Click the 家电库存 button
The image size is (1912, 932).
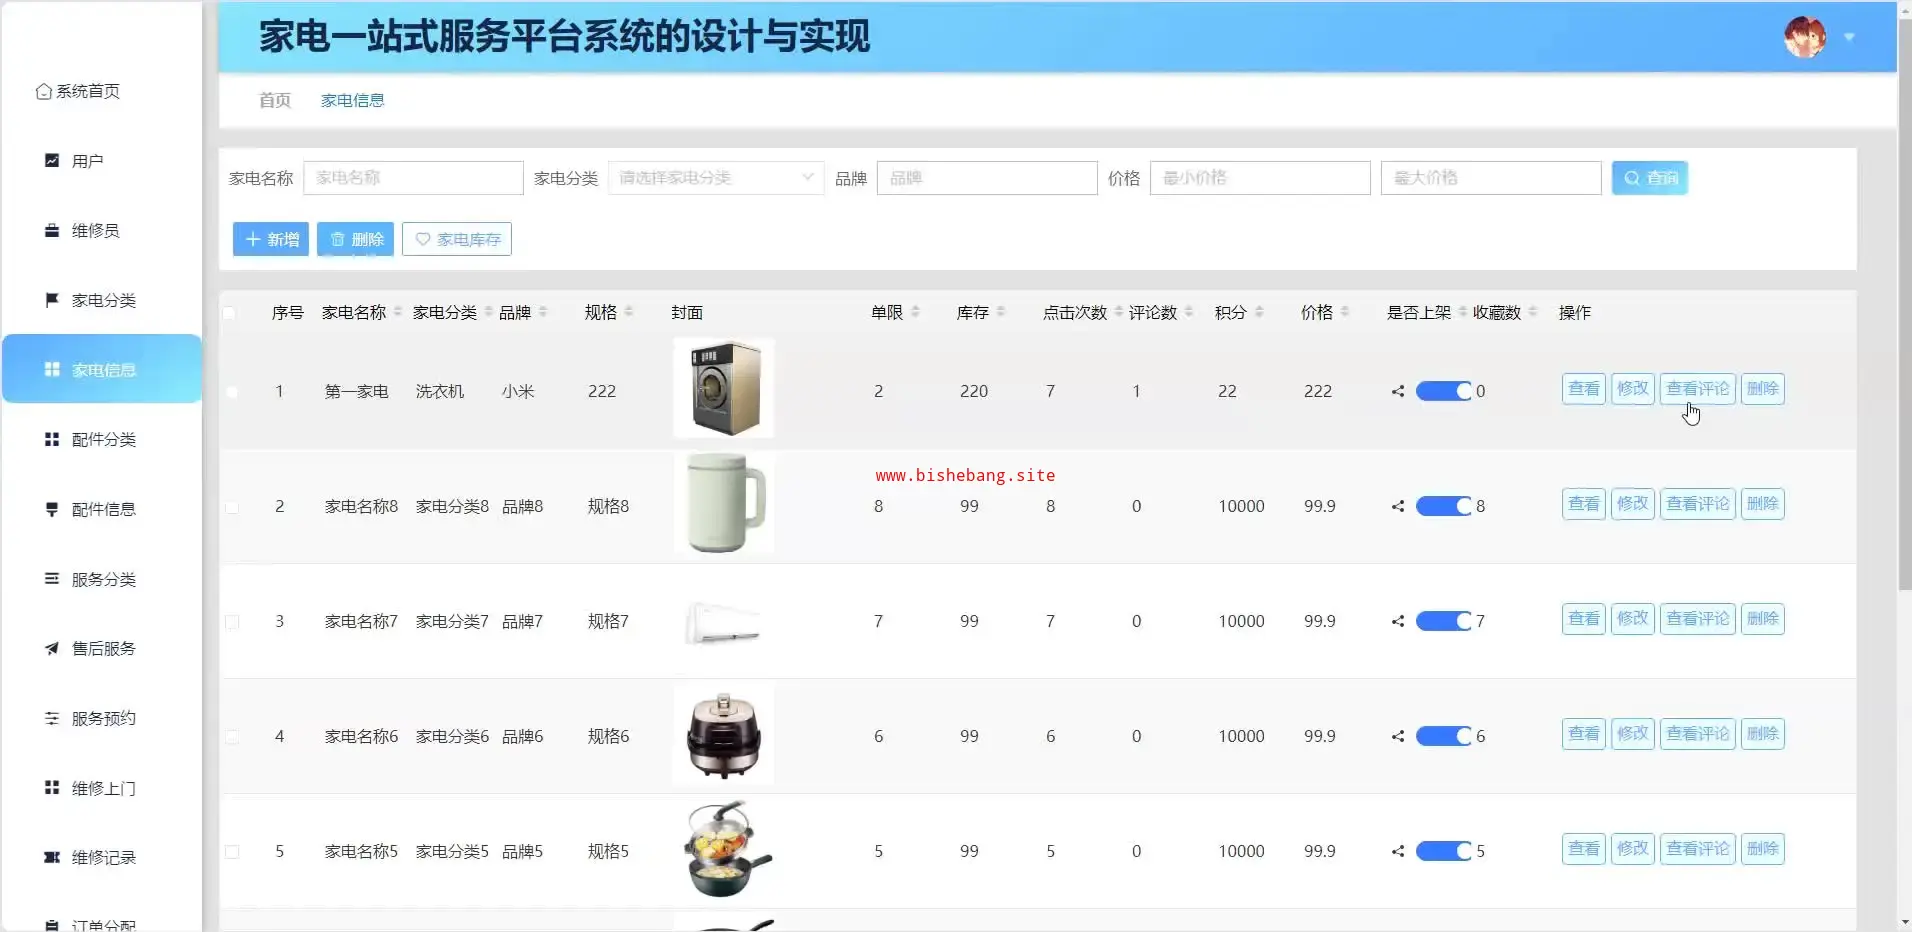(457, 239)
